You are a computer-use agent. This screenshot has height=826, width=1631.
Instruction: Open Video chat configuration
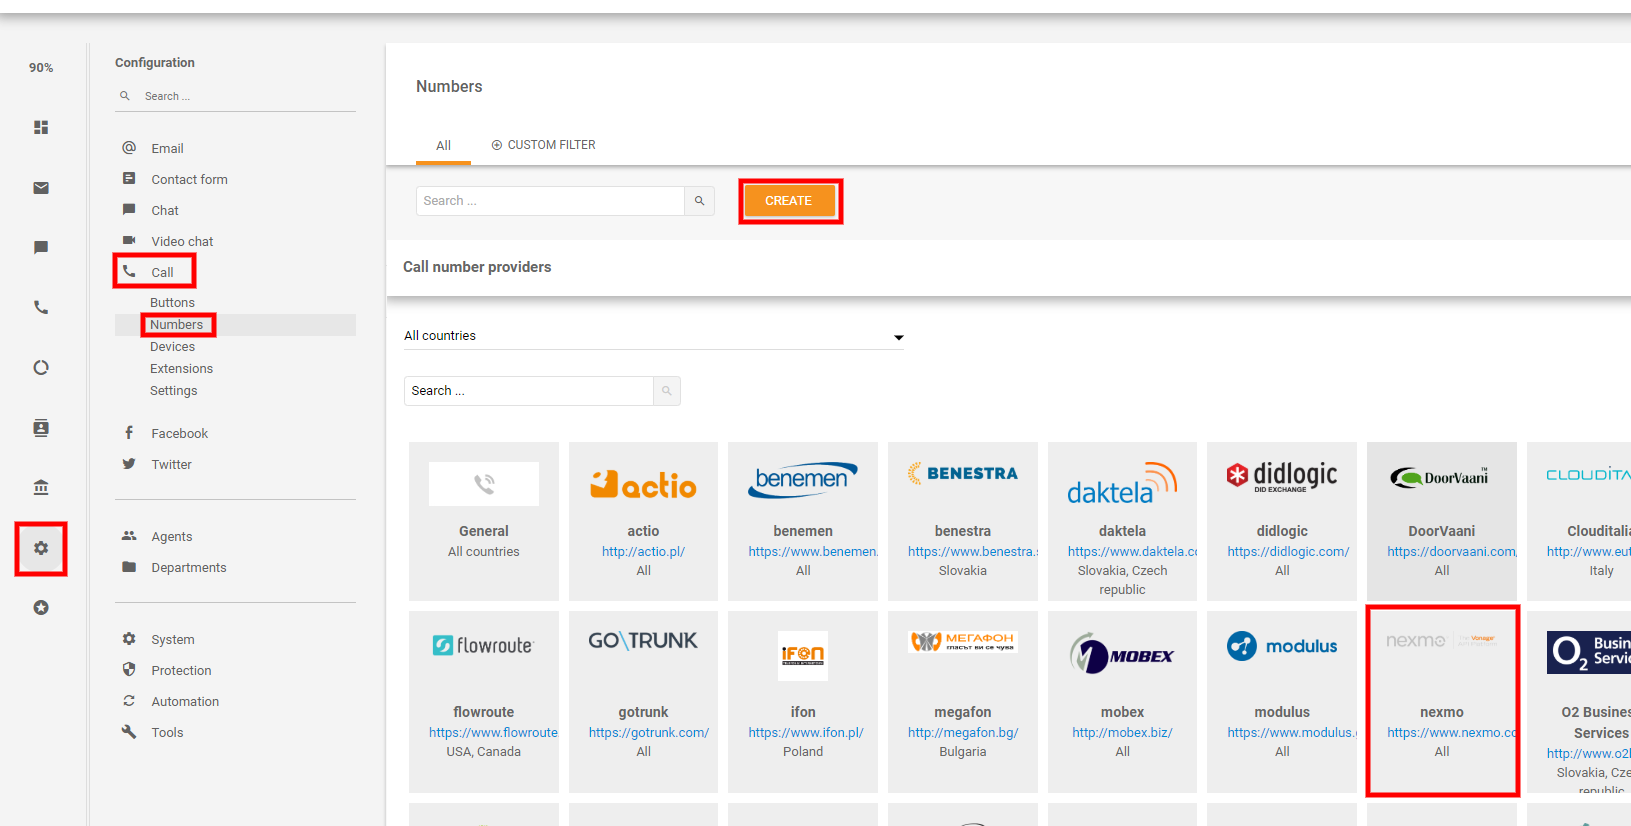[x=182, y=241]
